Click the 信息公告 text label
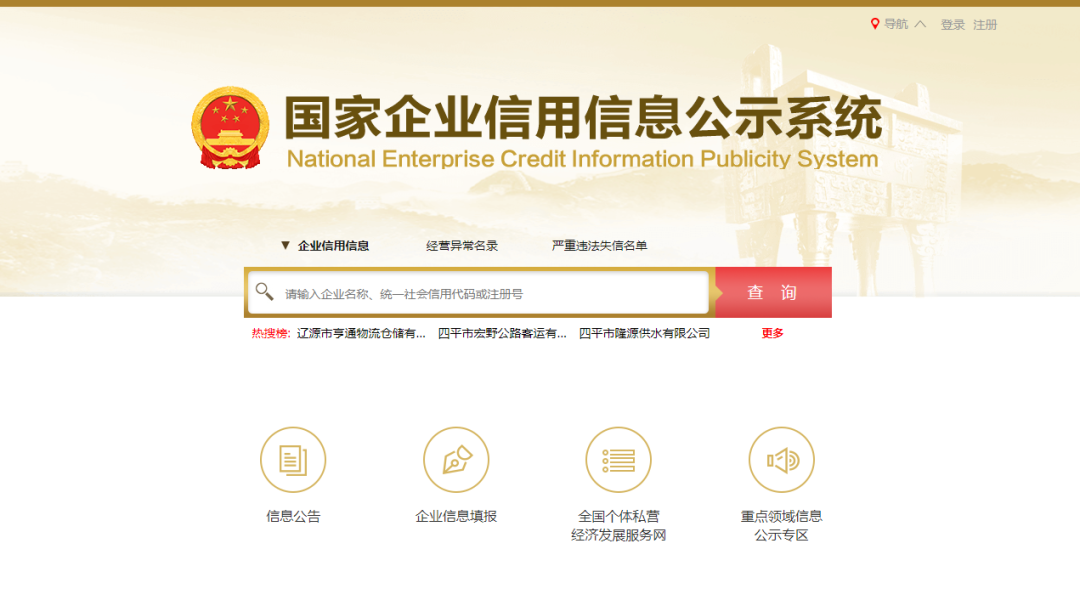 (293, 517)
